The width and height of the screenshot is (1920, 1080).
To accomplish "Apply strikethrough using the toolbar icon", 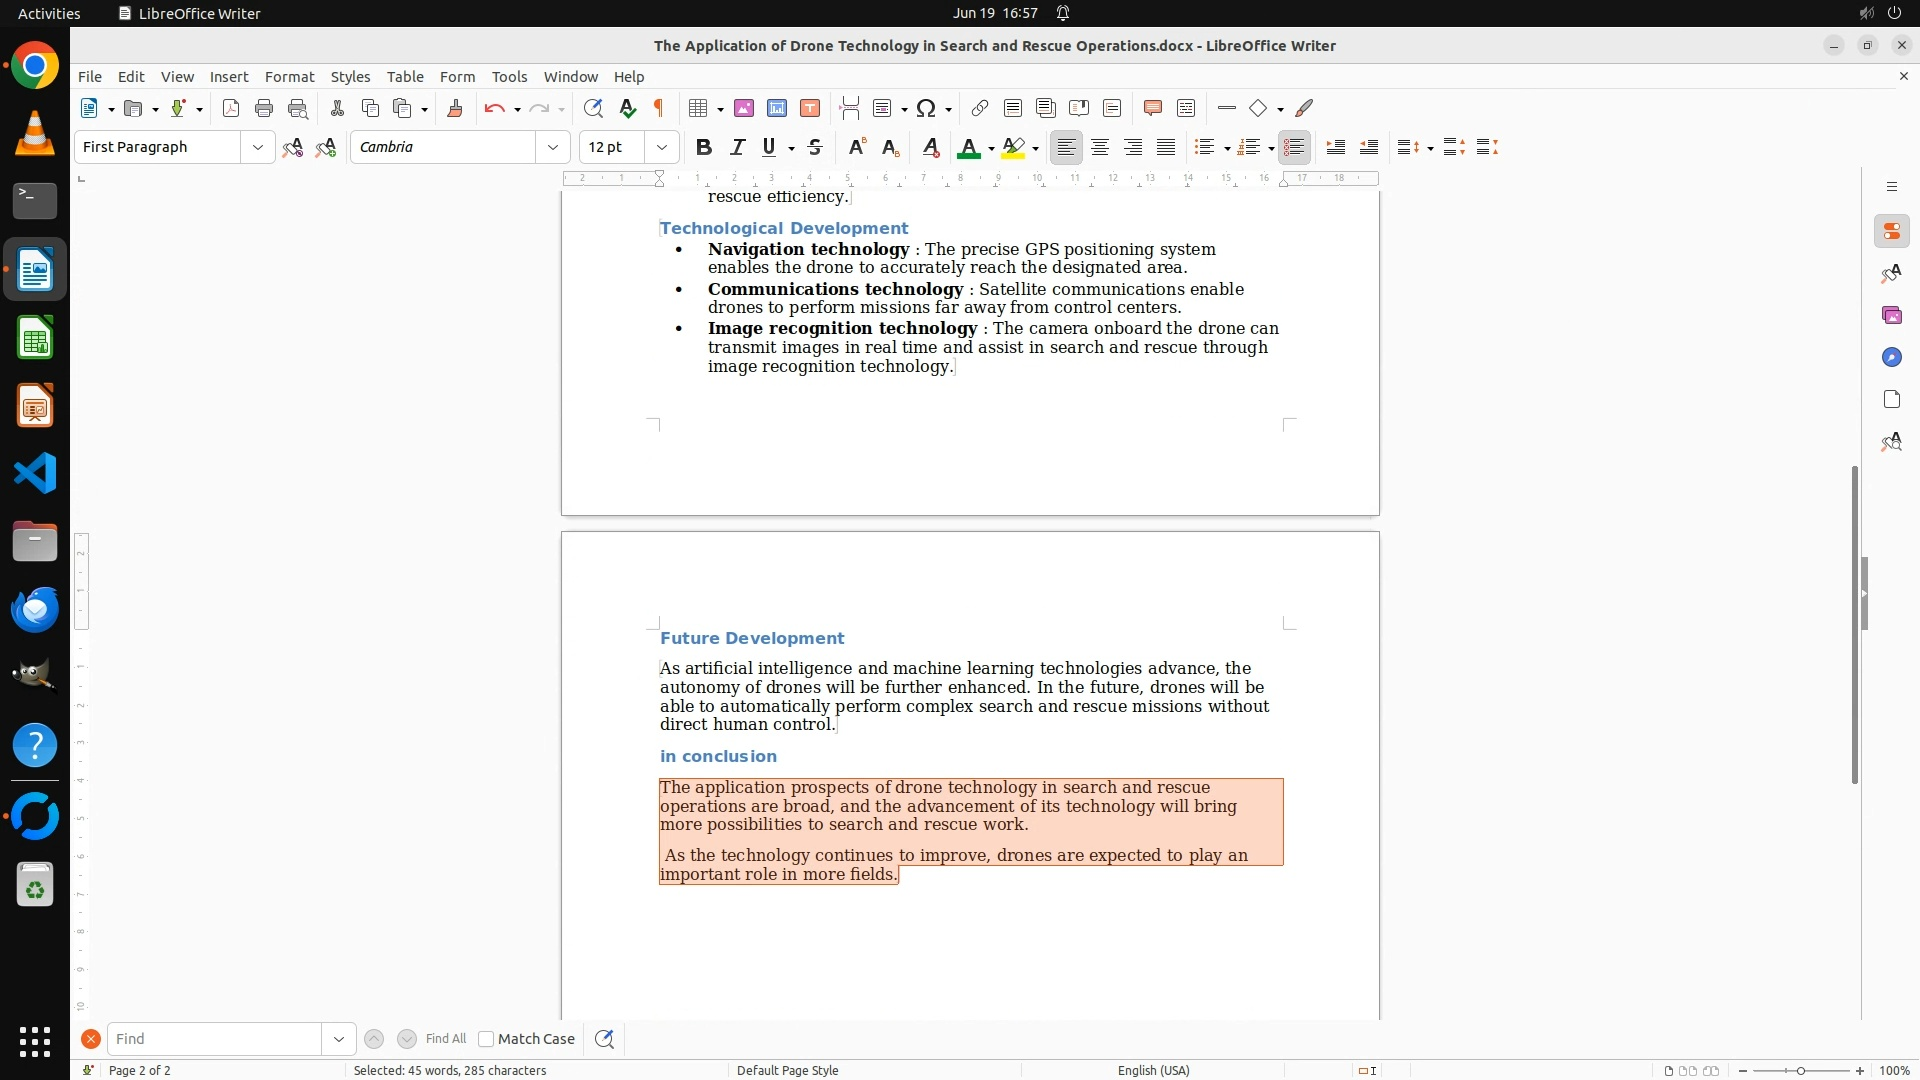I will click(815, 147).
